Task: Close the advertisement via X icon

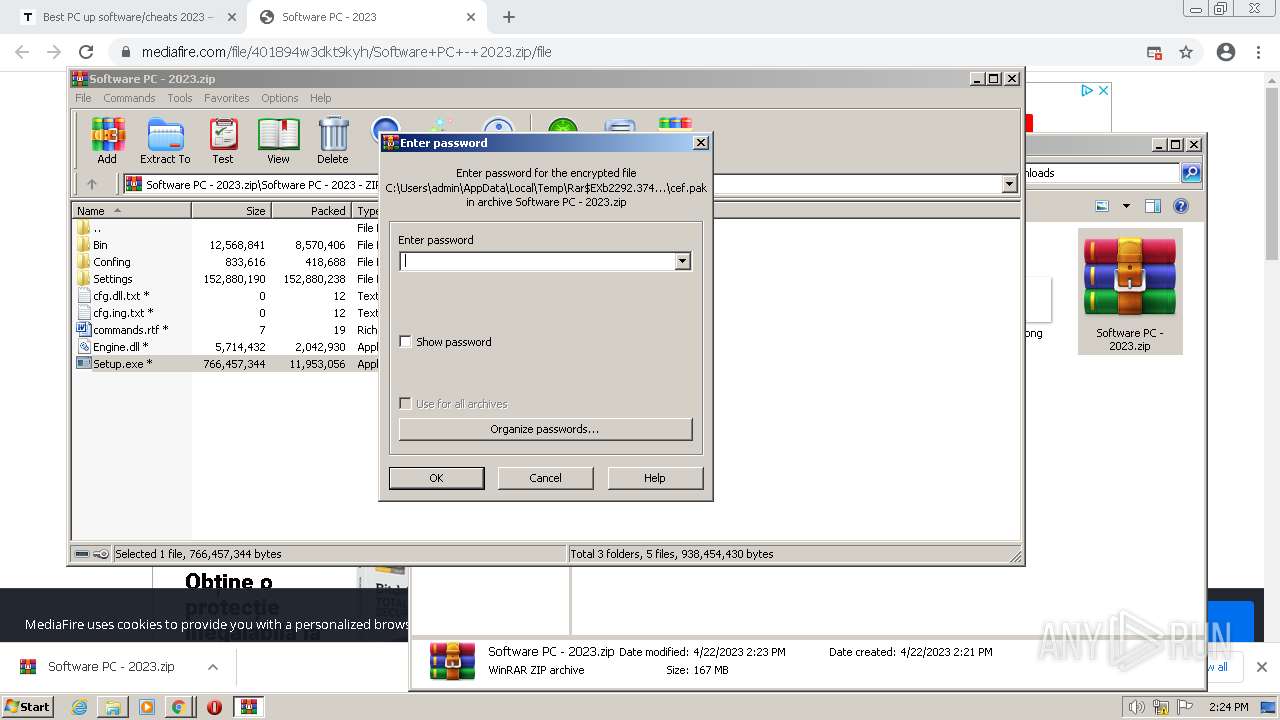Action: point(1104,90)
